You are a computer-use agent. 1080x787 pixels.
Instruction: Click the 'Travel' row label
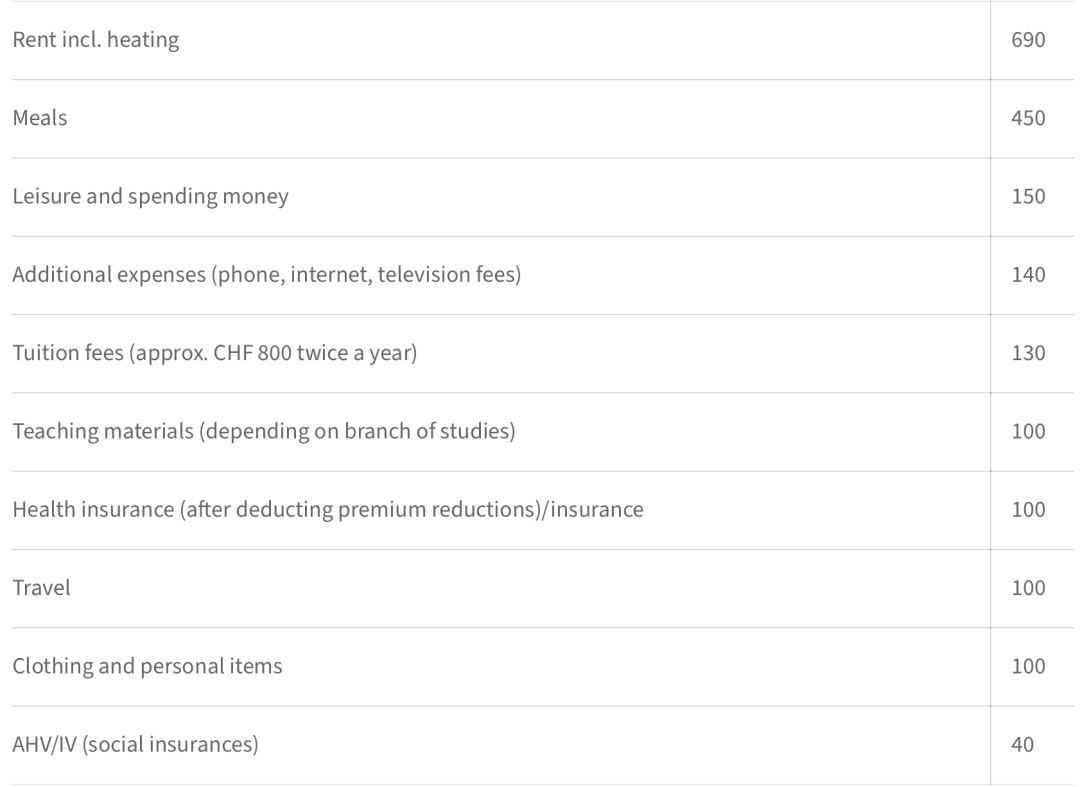pyautogui.click(x=41, y=588)
